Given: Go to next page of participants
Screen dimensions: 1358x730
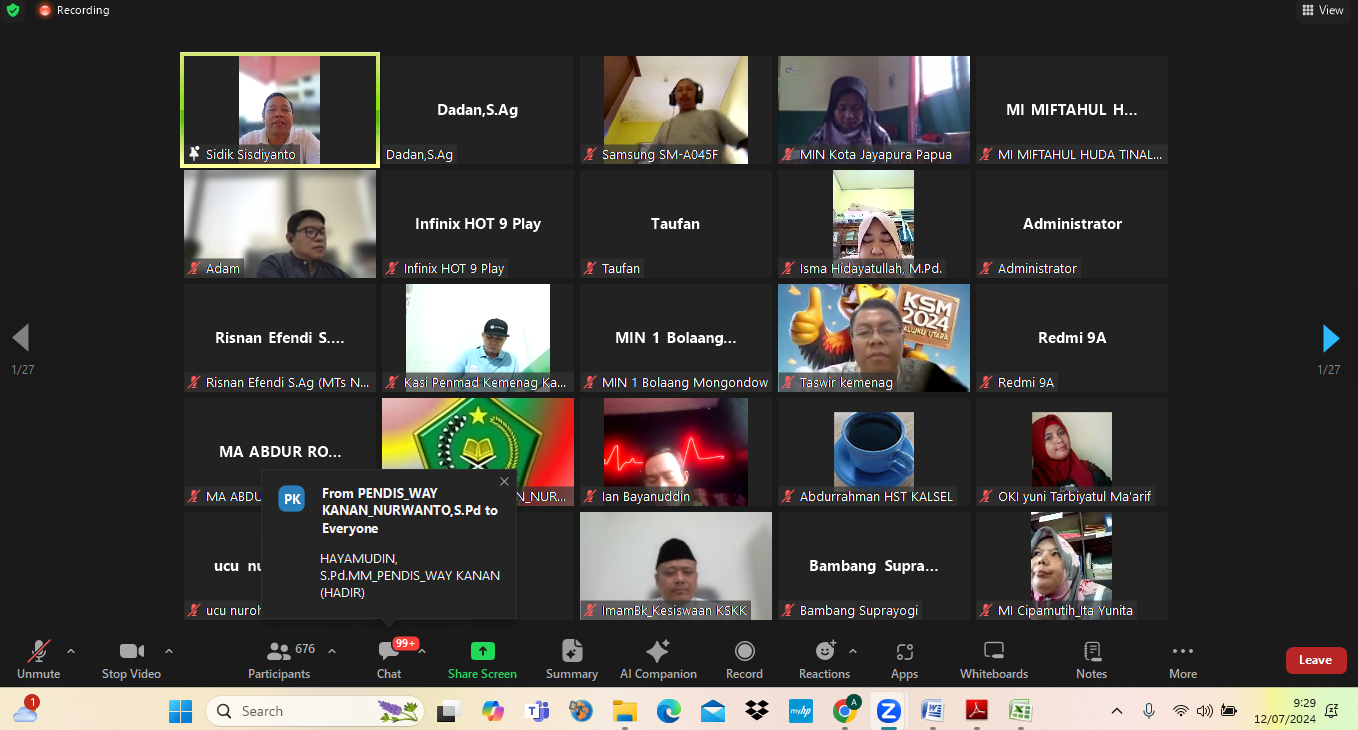Looking at the screenshot, I should [1330, 339].
